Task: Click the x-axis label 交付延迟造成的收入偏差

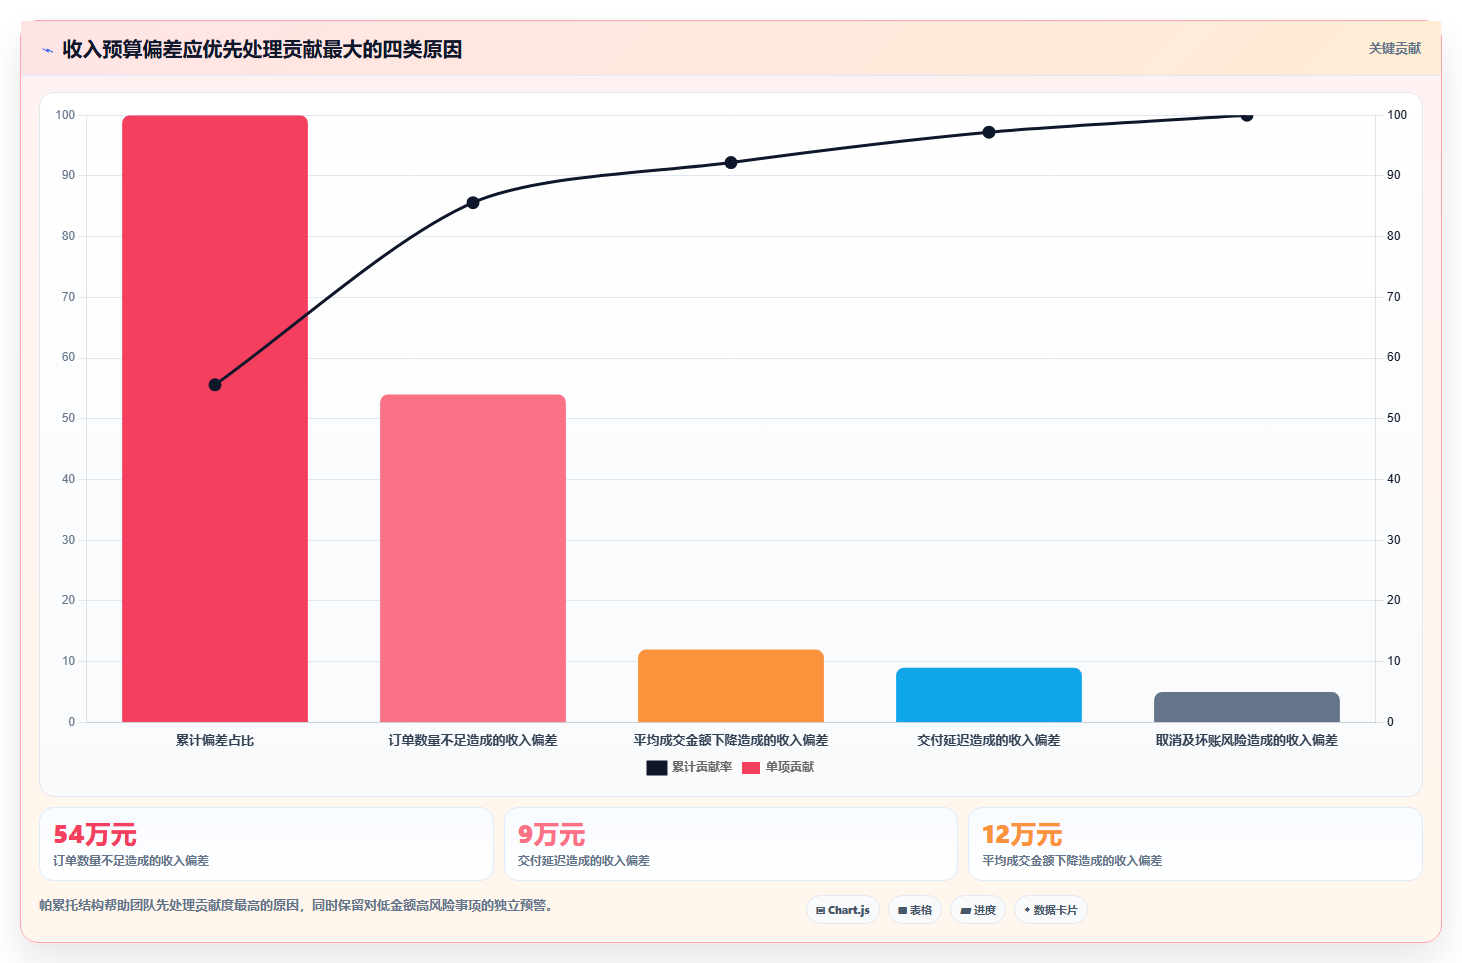Action: coord(989,740)
